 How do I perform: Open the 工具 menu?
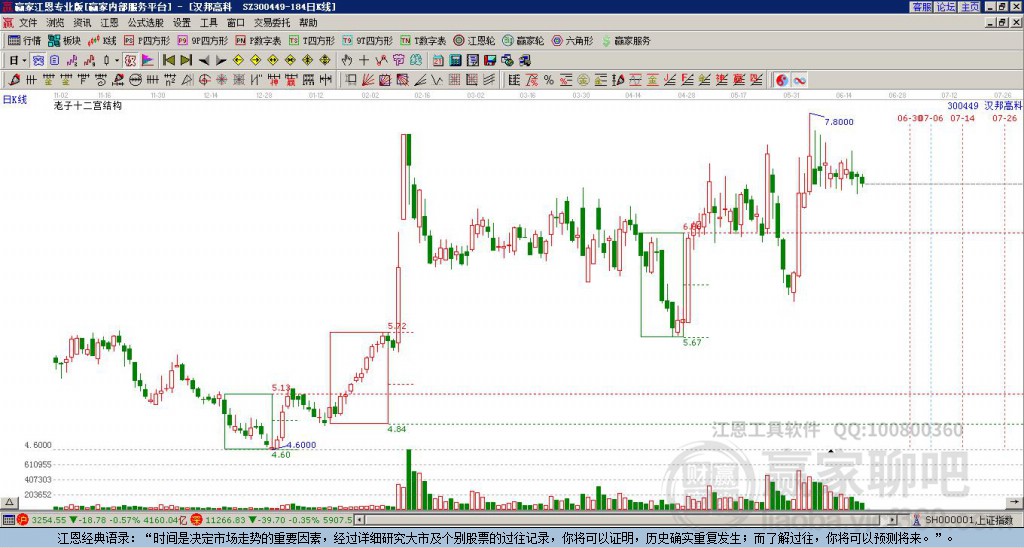coord(209,23)
